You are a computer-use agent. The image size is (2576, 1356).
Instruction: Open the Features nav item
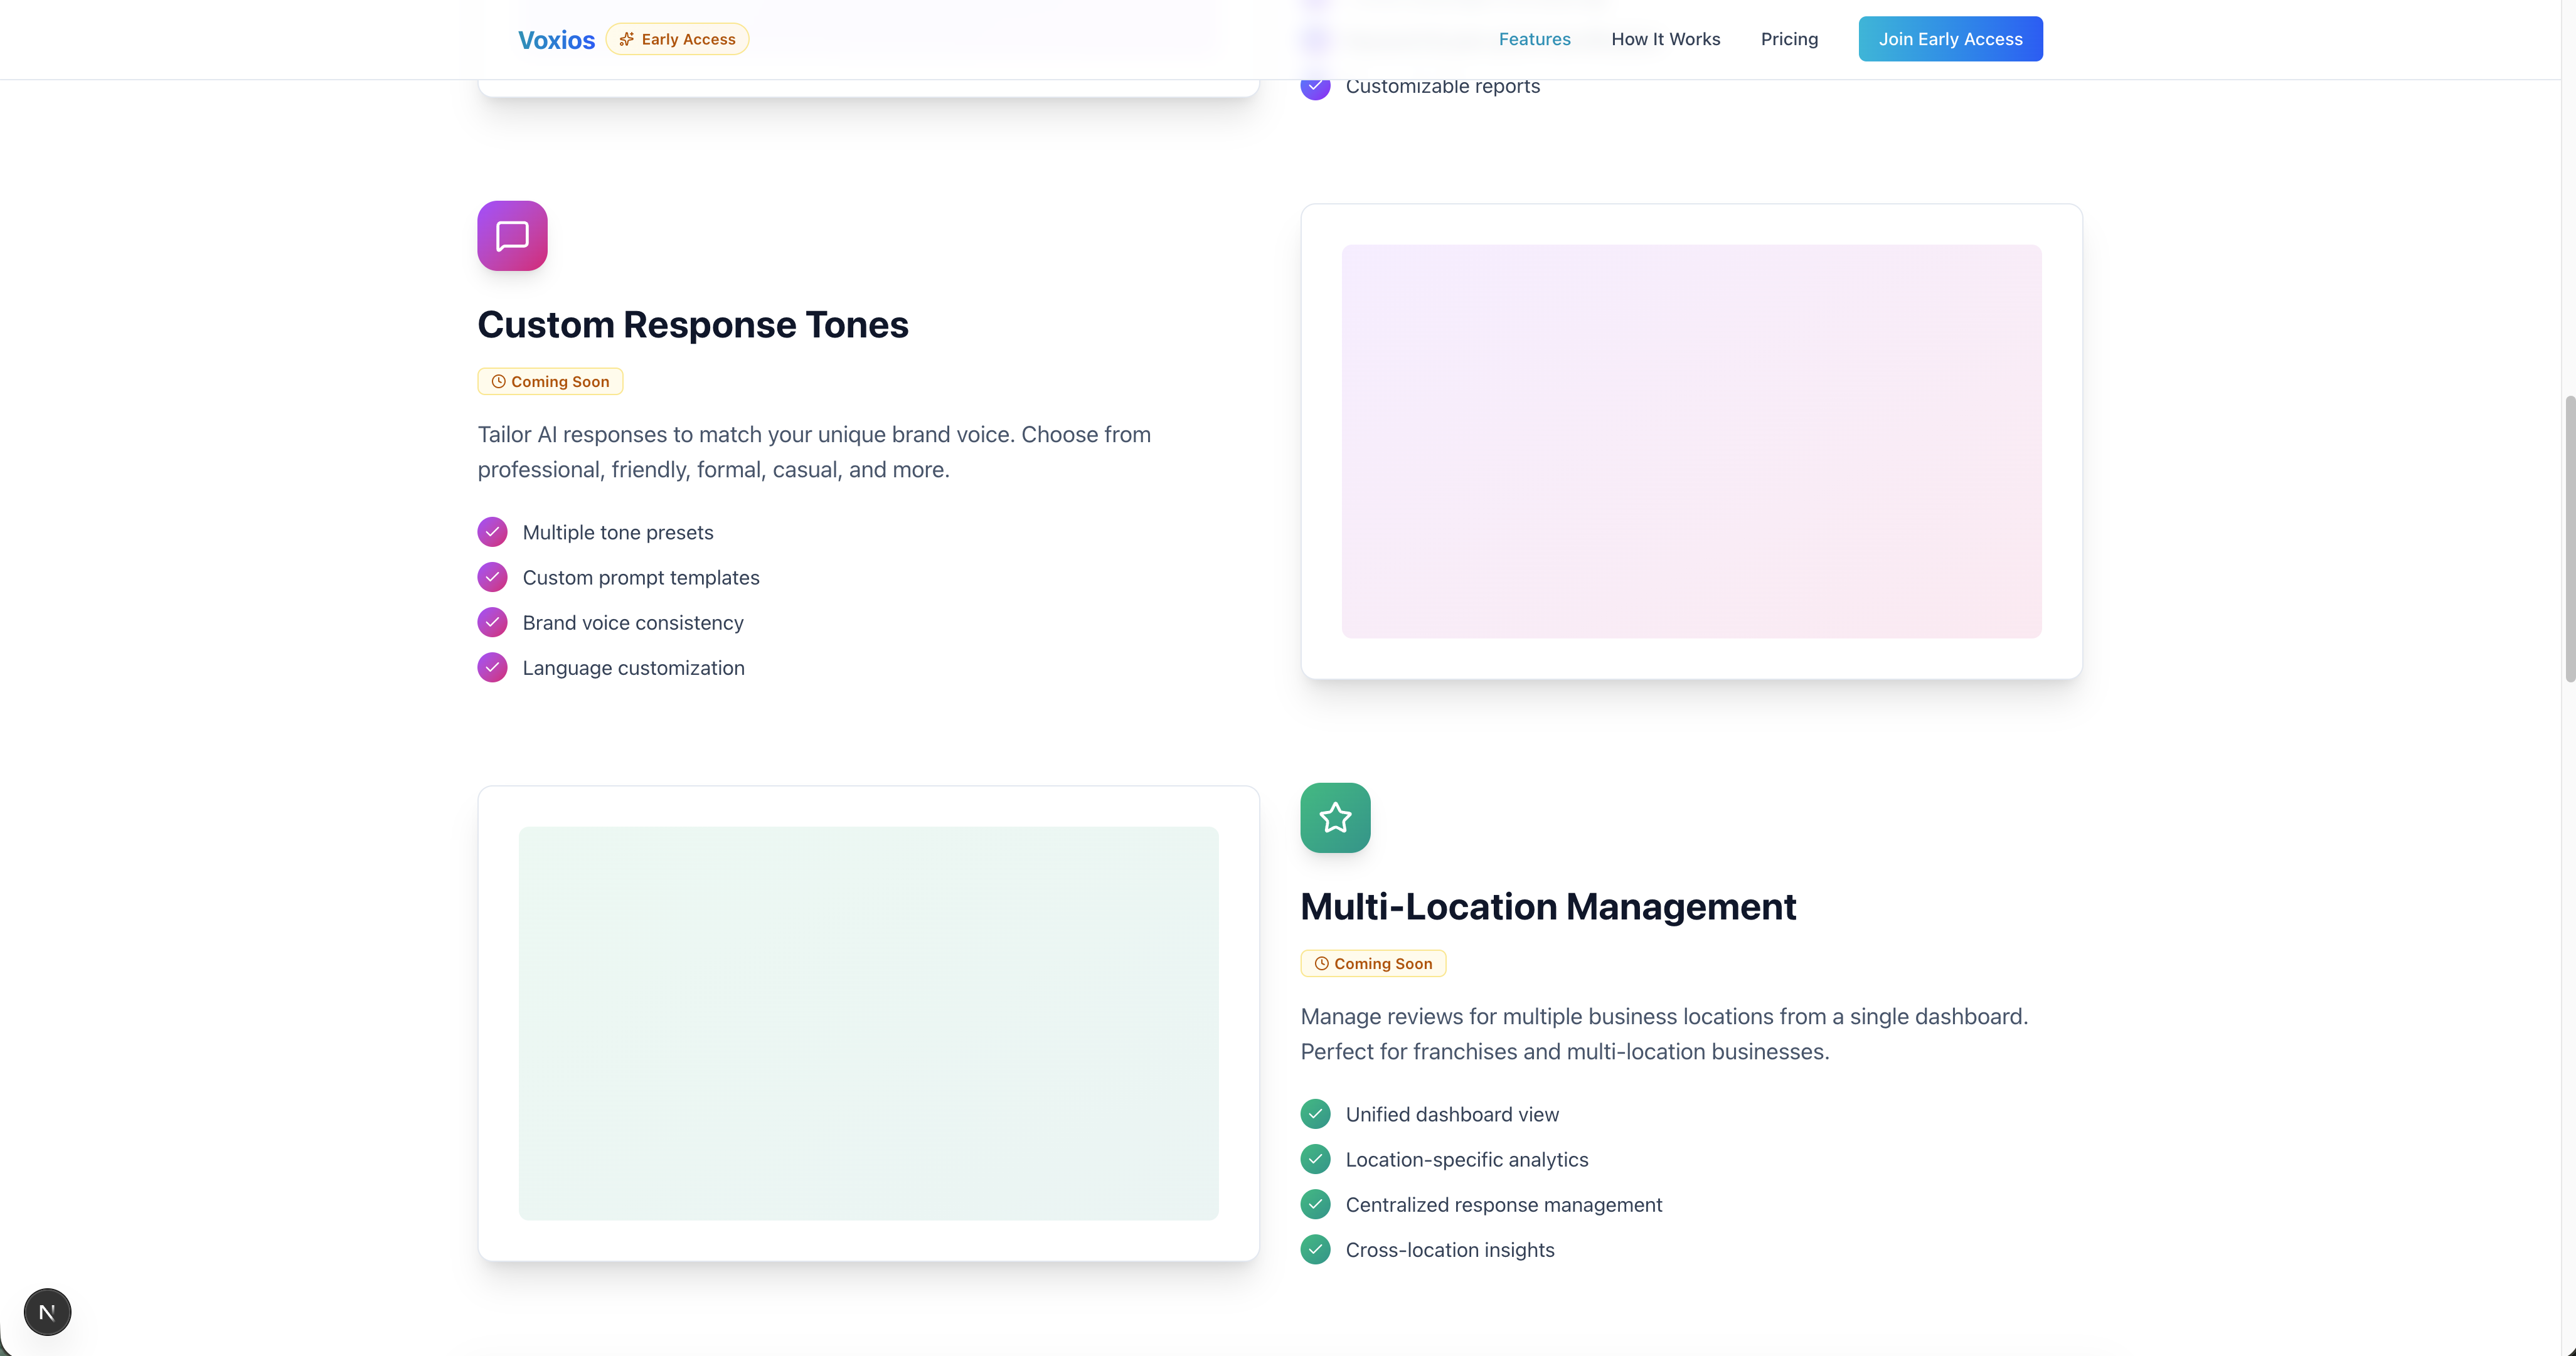click(x=1534, y=39)
